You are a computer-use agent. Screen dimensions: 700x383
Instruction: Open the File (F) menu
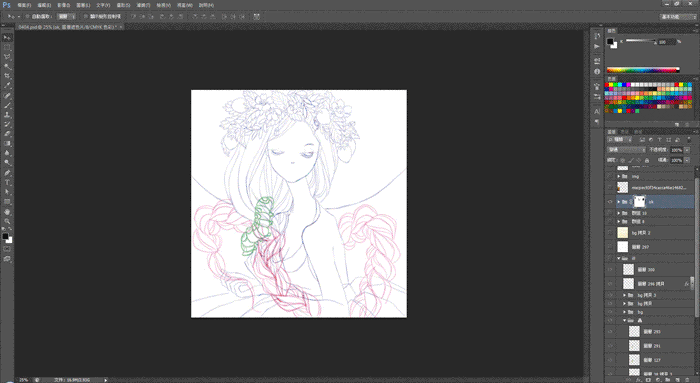(x=24, y=5)
